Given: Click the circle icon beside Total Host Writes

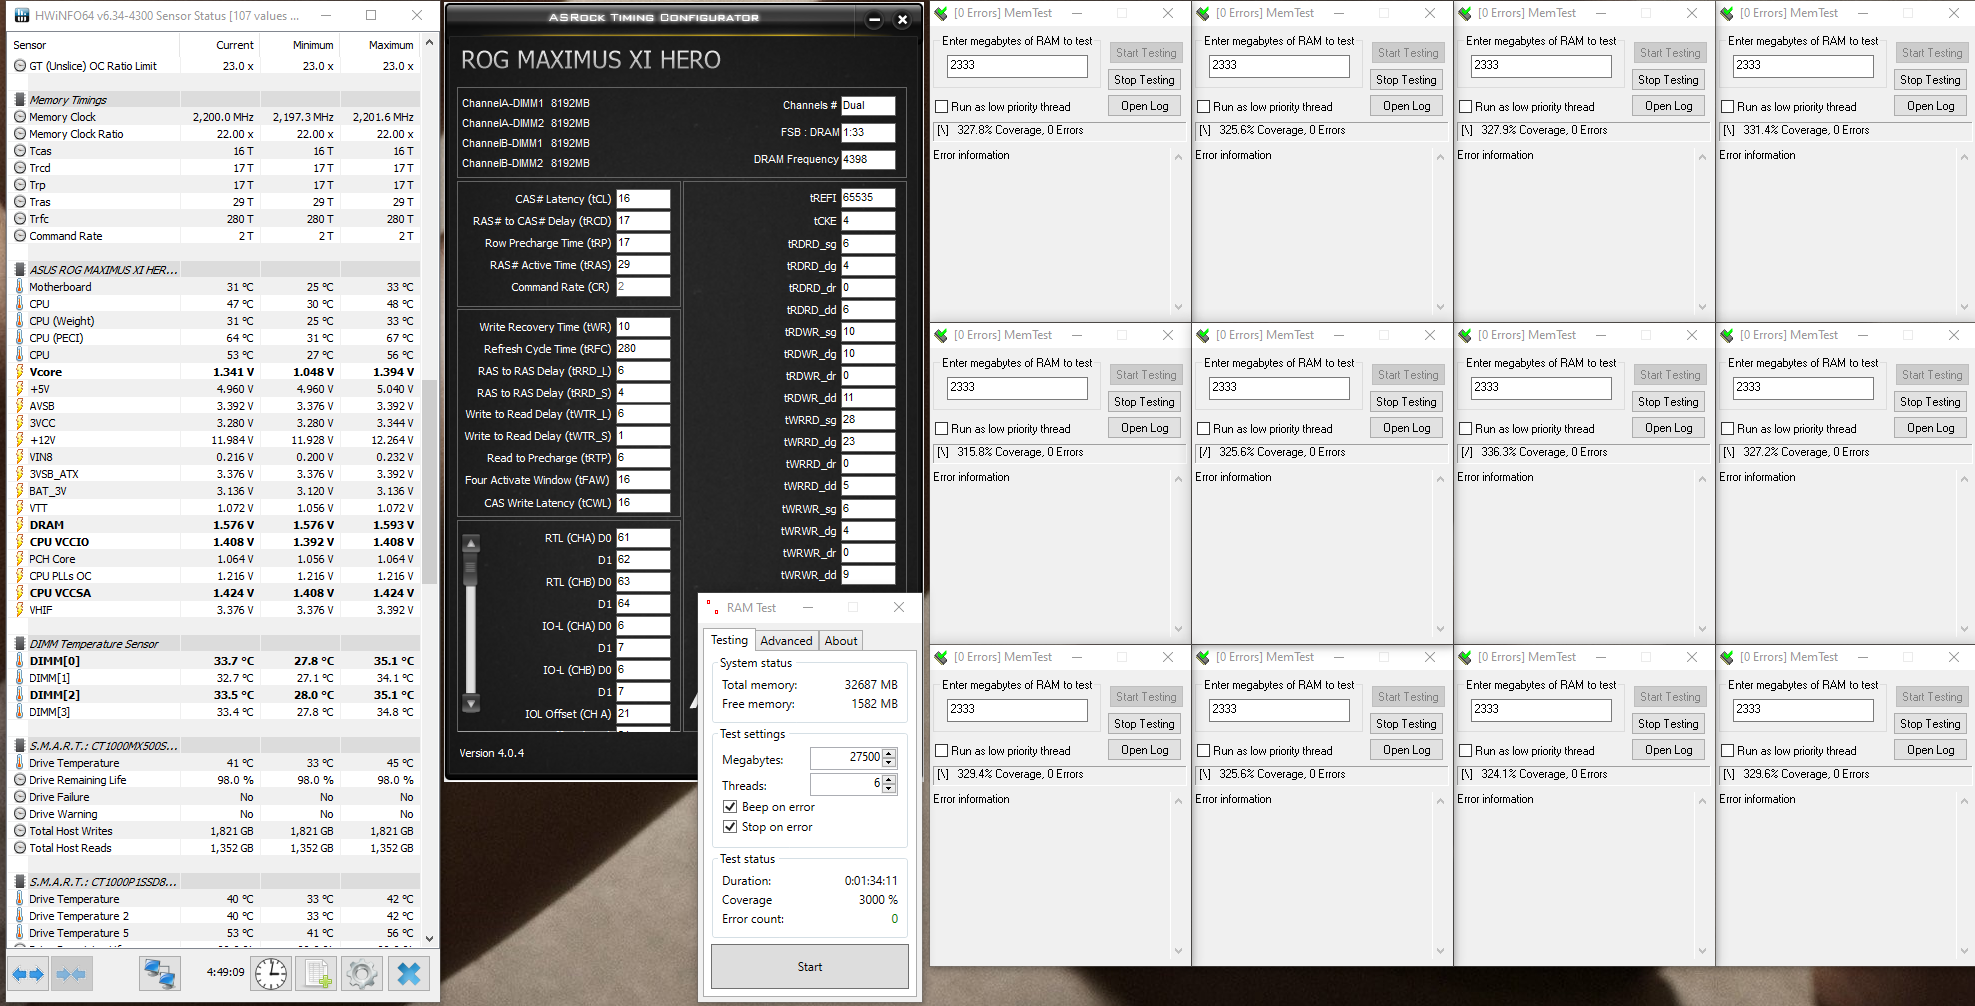Looking at the screenshot, I should pyautogui.click(x=20, y=831).
